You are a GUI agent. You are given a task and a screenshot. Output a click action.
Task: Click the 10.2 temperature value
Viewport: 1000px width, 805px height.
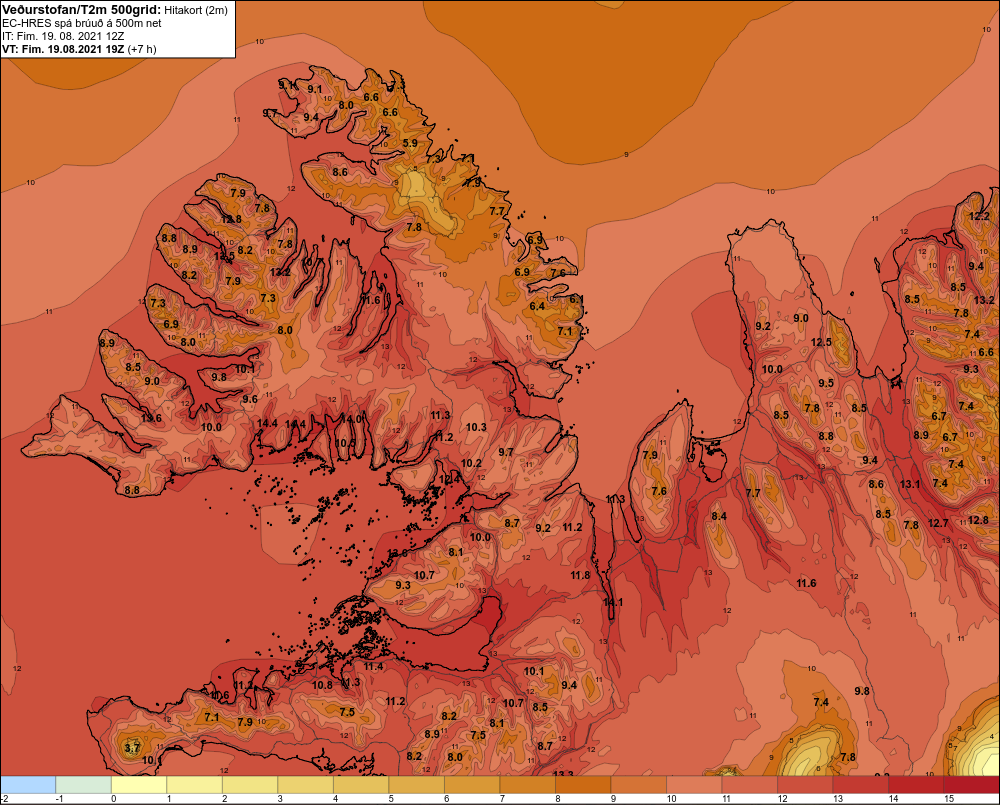471,463
